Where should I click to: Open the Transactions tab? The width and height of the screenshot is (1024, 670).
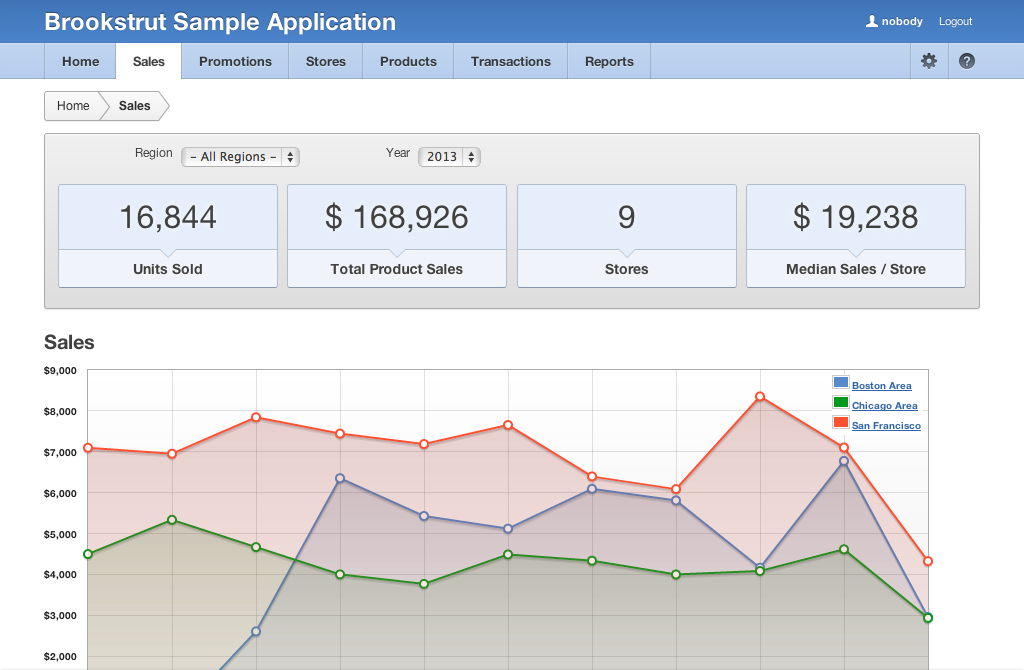click(x=510, y=61)
